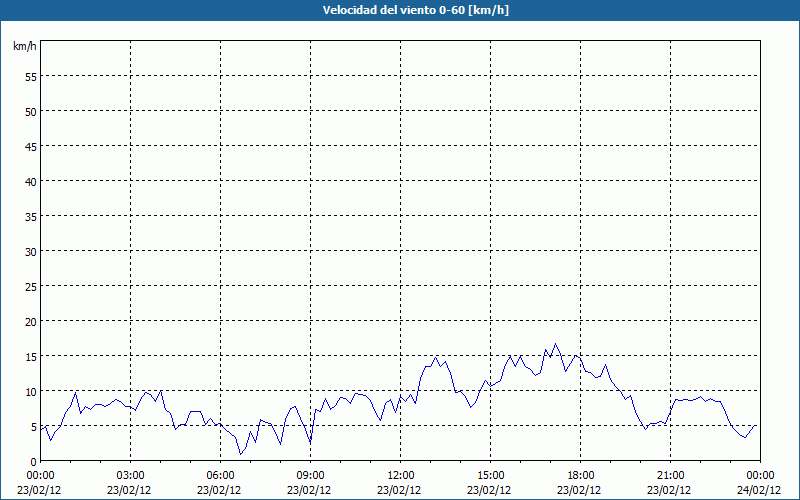This screenshot has width=800, height=500.
Task: Click the 21:00 time label
Action: [670, 476]
